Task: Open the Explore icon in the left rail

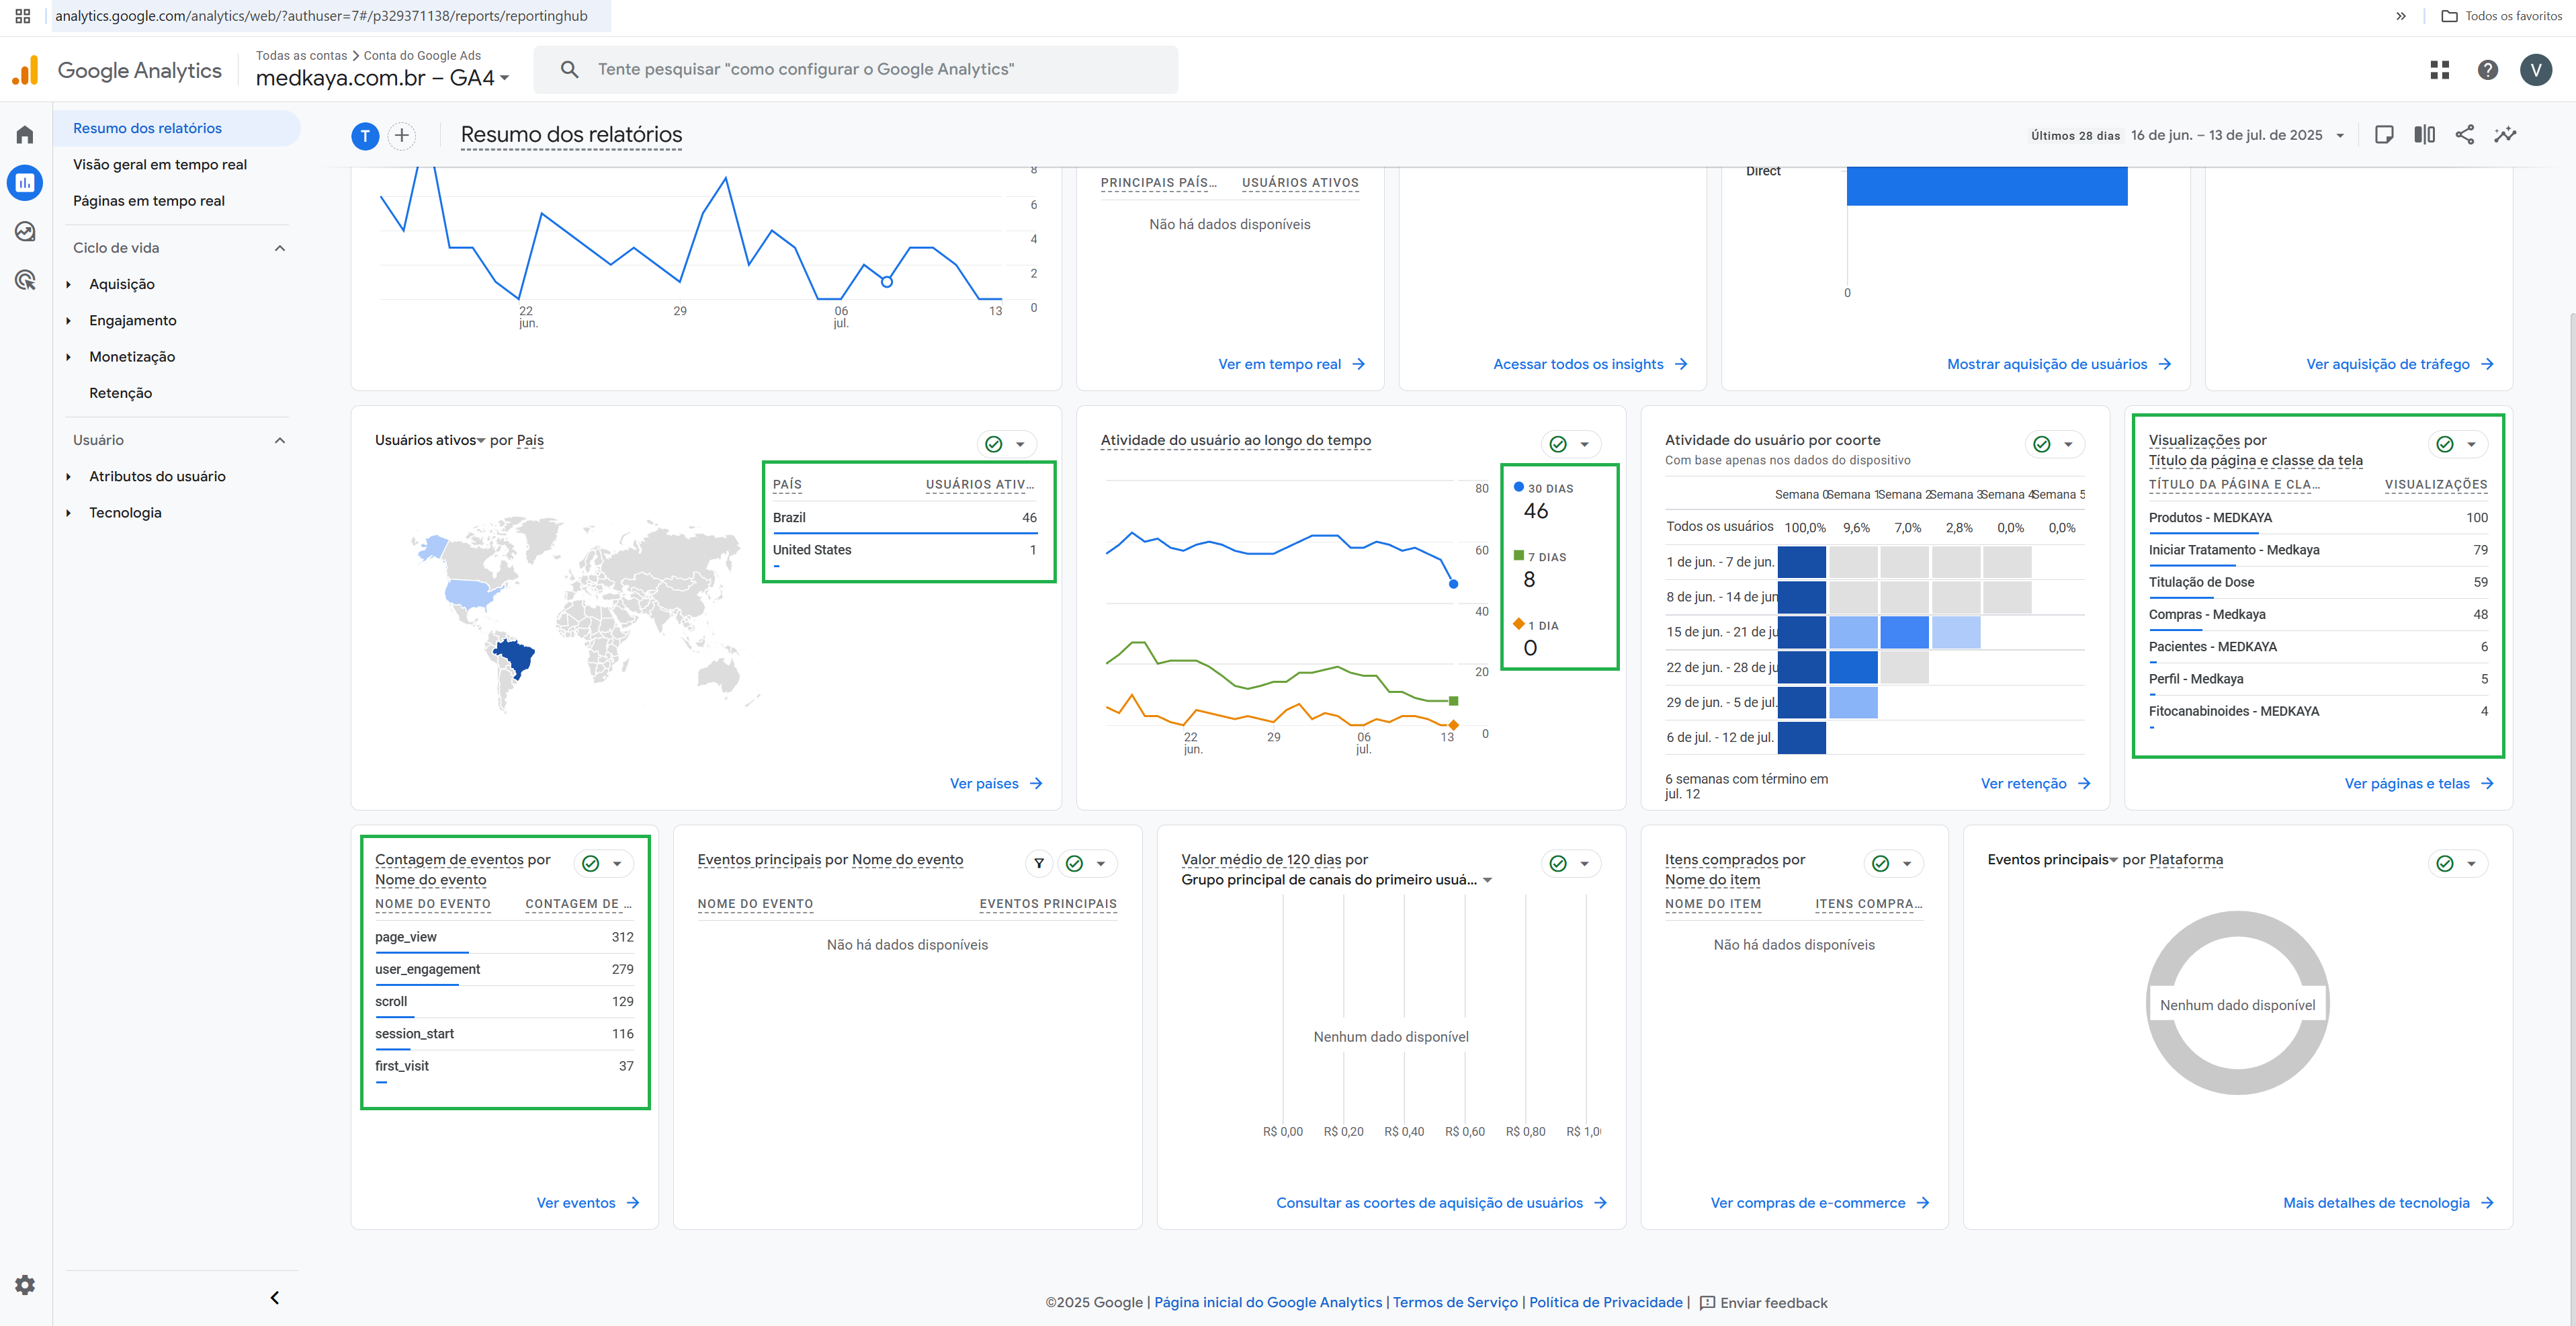Action: tap(25, 231)
